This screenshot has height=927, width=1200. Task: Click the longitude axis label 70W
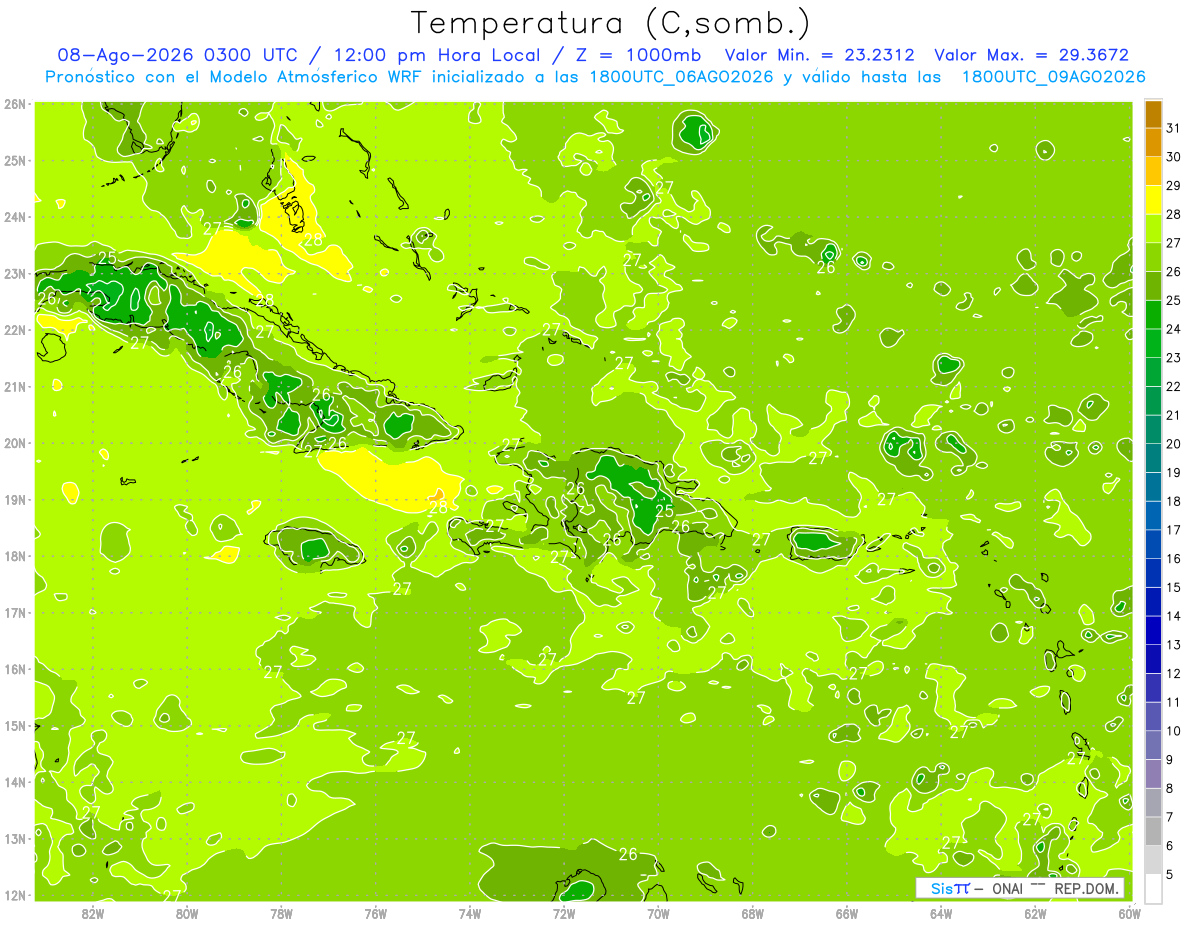tap(658, 912)
